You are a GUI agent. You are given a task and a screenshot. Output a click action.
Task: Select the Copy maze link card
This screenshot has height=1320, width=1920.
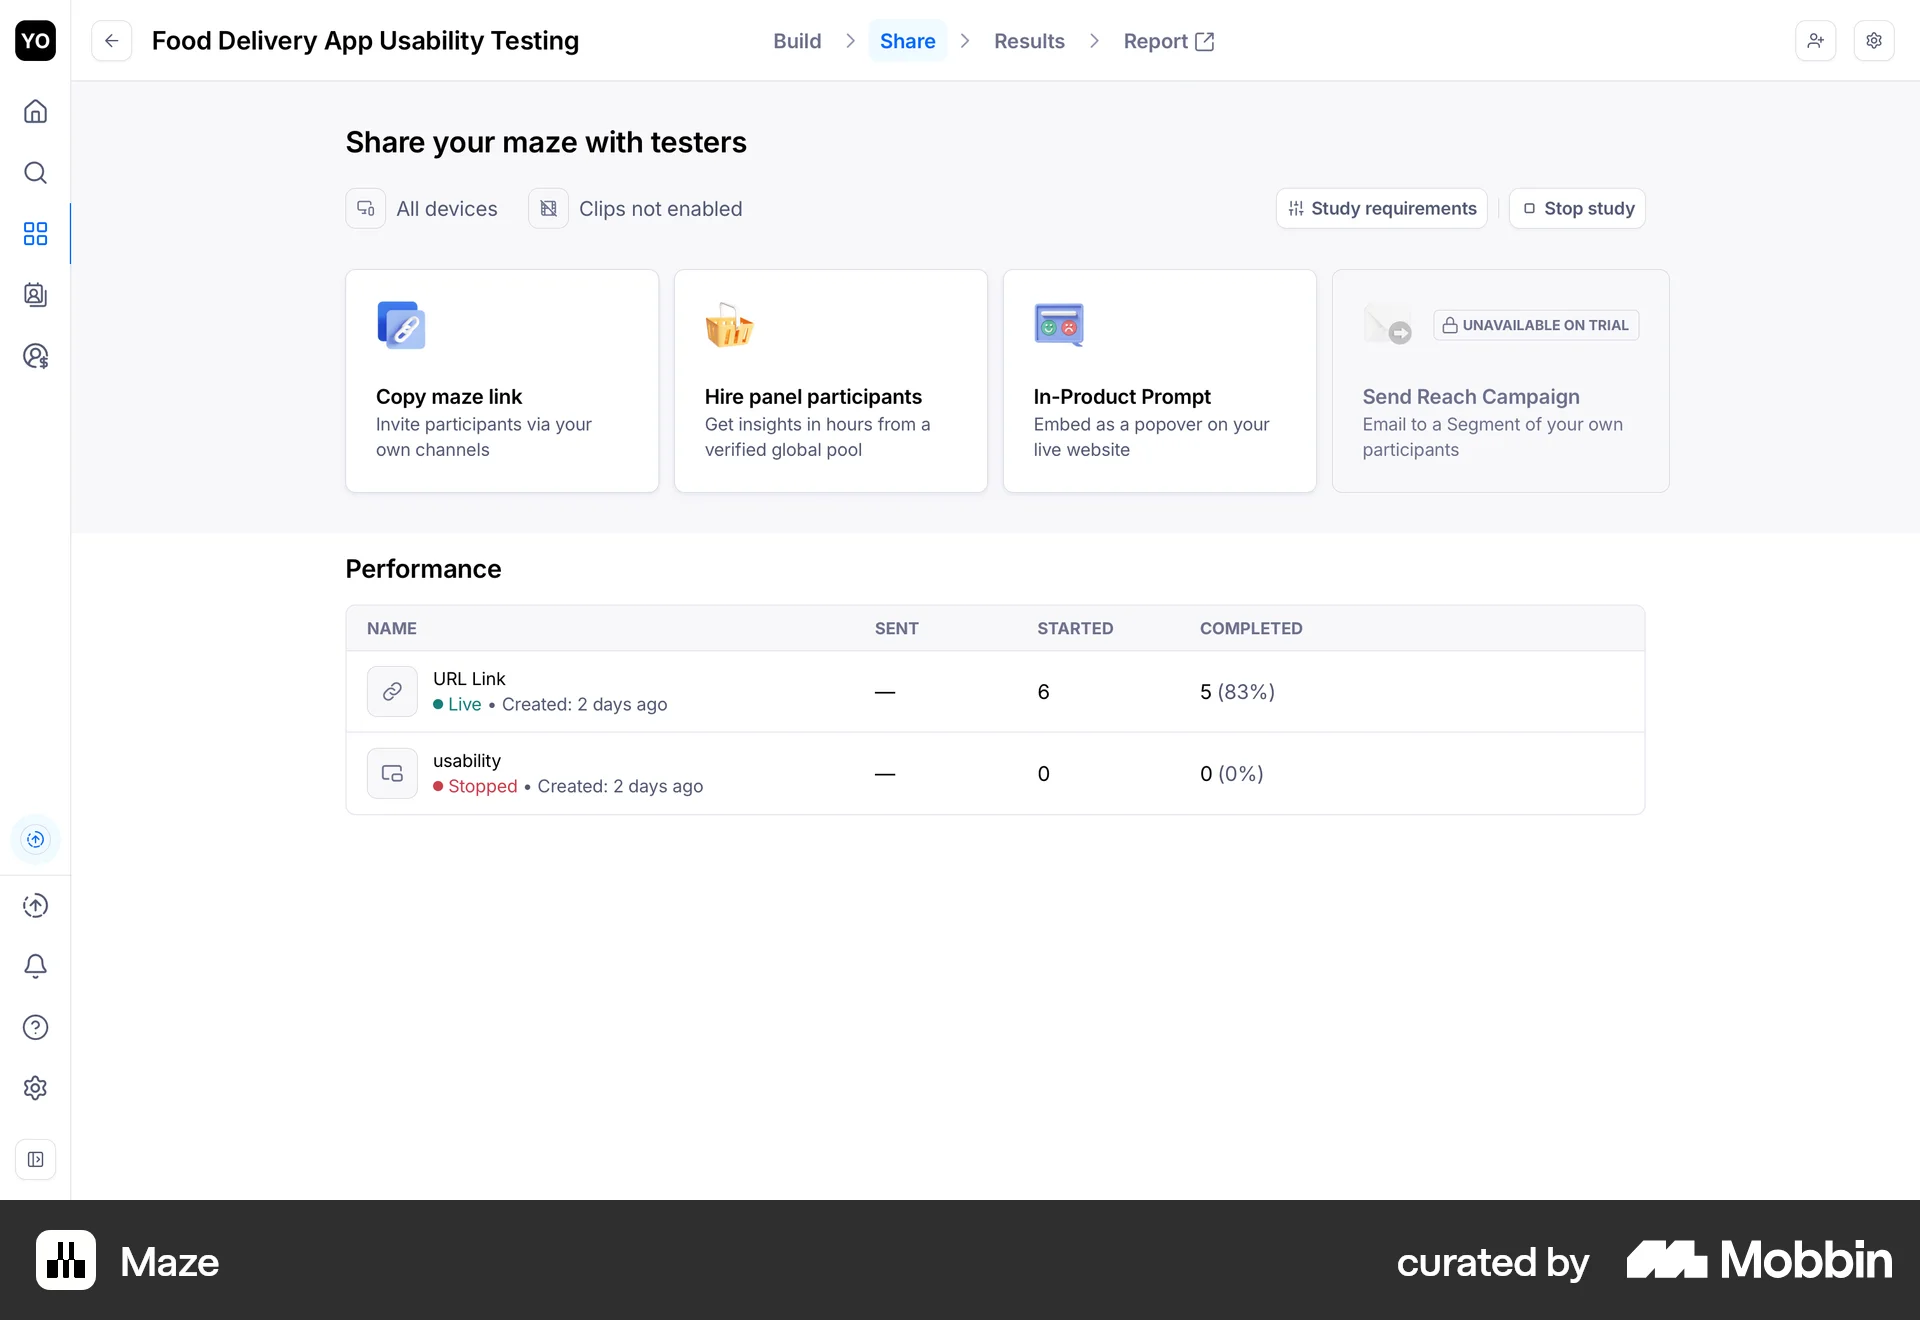tap(501, 380)
